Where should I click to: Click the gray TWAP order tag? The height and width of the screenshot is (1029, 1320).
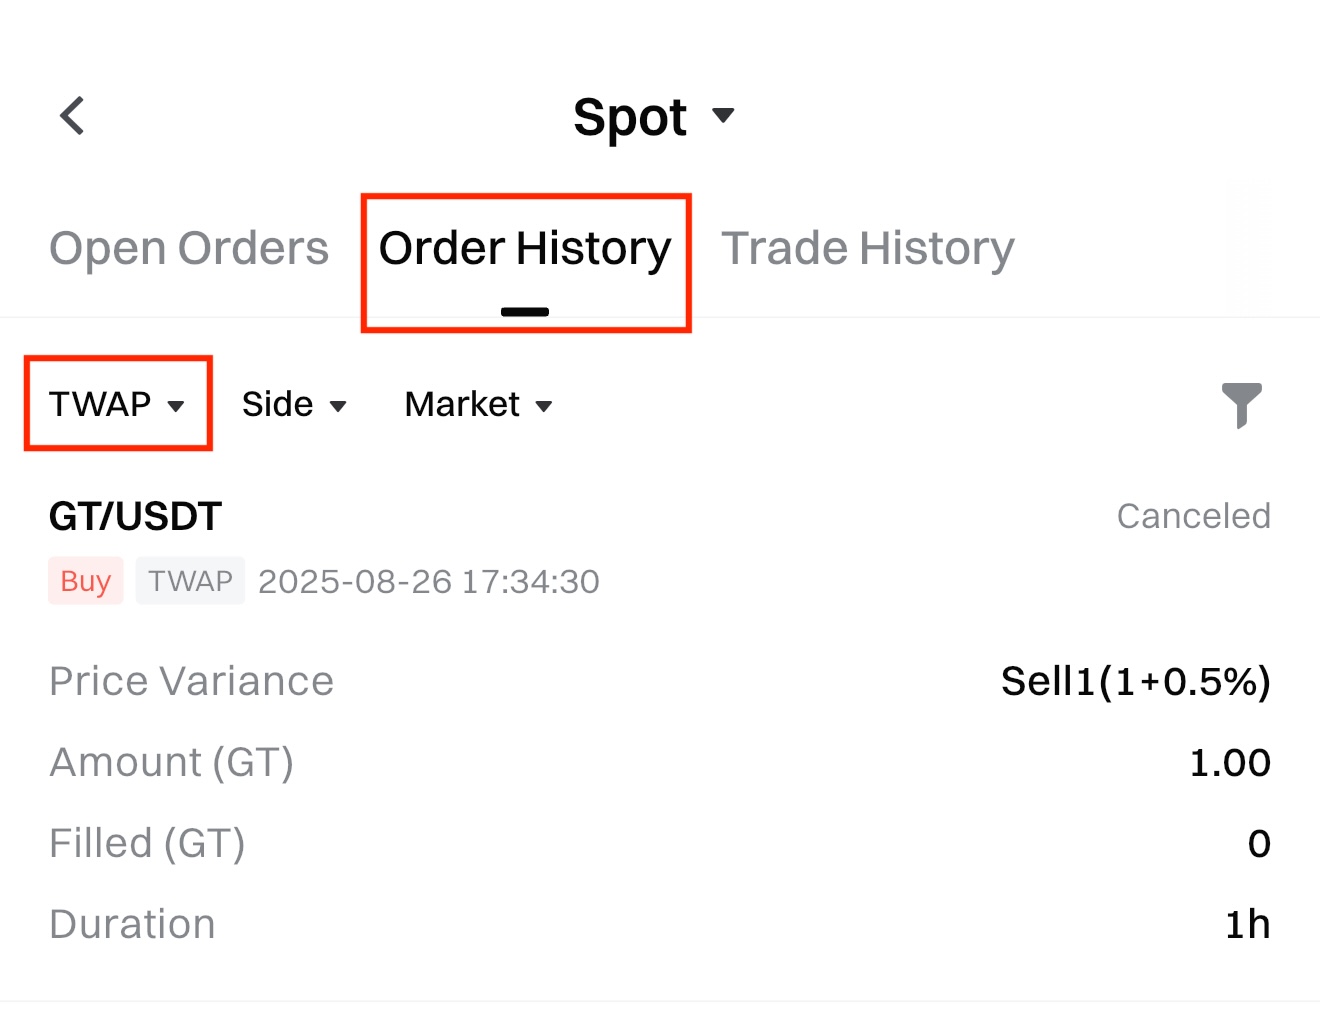click(190, 581)
